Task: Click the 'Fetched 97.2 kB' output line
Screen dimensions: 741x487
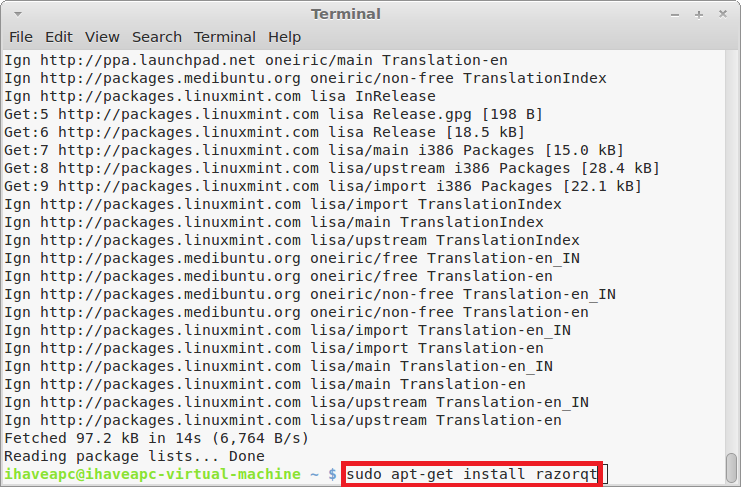Action: [x=156, y=438]
